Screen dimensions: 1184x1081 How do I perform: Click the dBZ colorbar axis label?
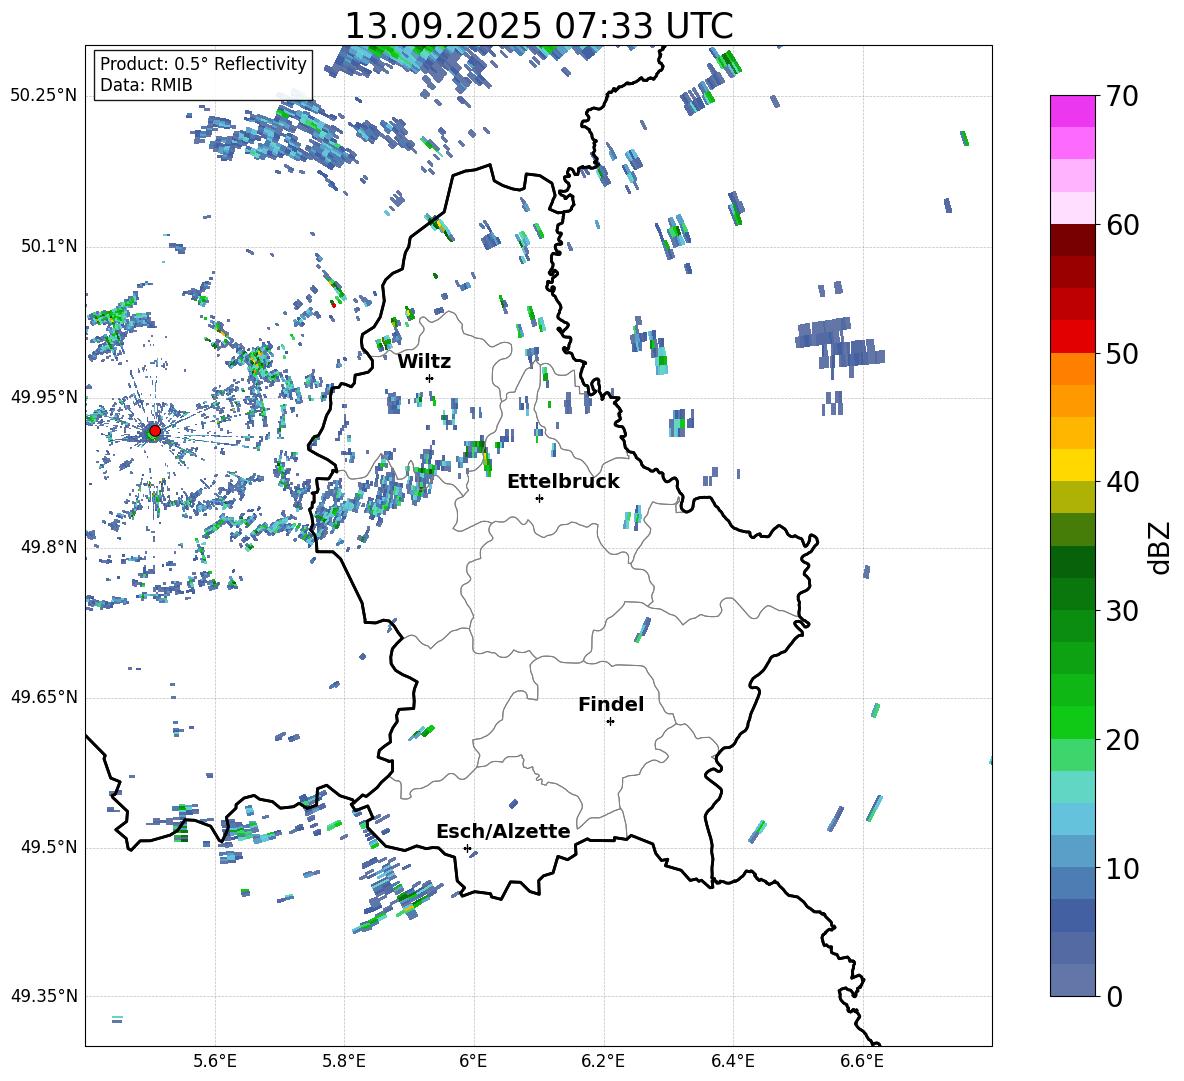point(1160,547)
